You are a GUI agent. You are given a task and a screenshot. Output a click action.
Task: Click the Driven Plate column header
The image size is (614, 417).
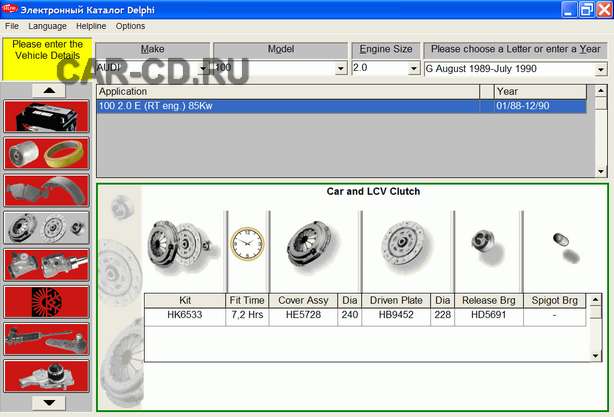pyautogui.click(x=396, y=300)
